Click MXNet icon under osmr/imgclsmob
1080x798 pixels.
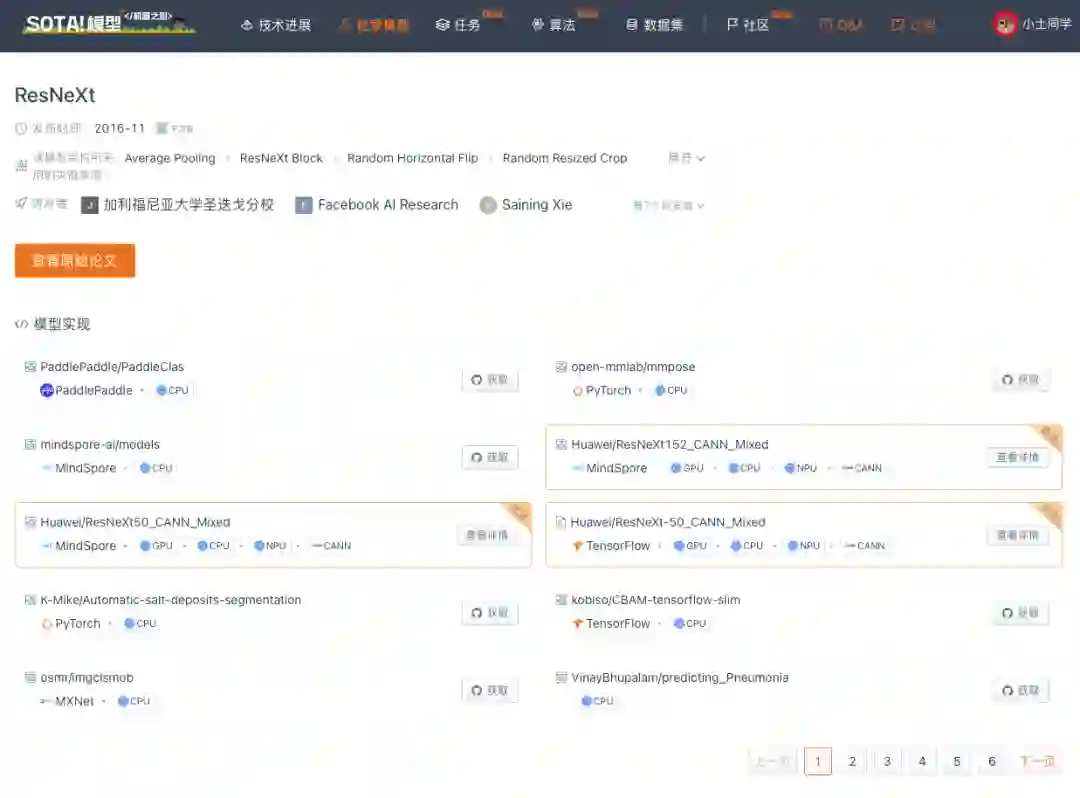(x=46, y=702)
